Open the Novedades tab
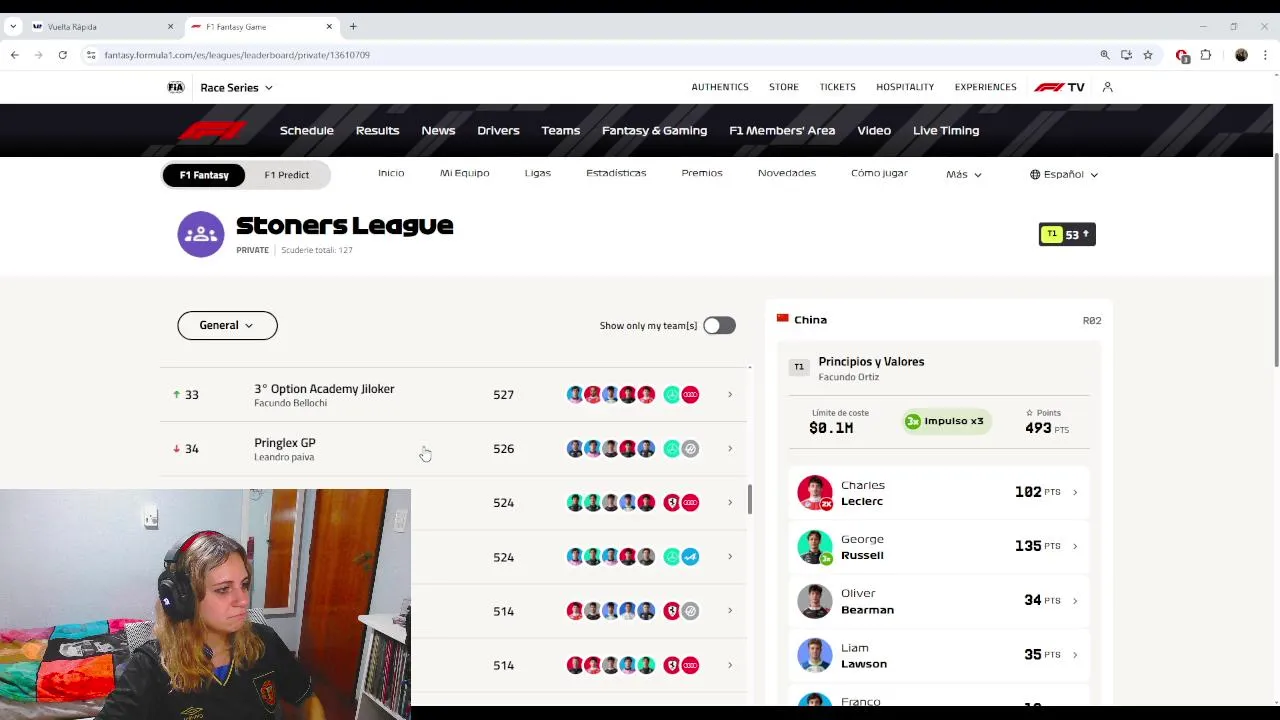Screen dimensions: 1280x720 pyautogui.click(x=787, y=173)
